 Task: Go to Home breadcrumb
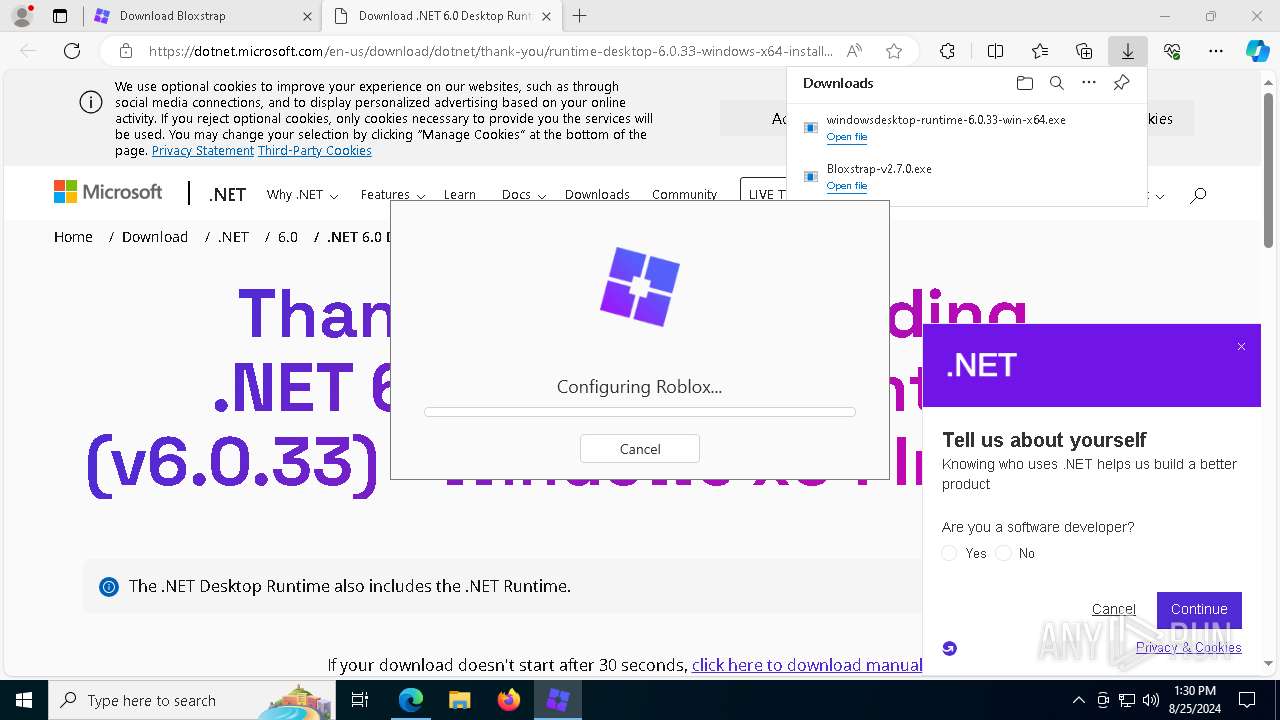click(73, 237)
